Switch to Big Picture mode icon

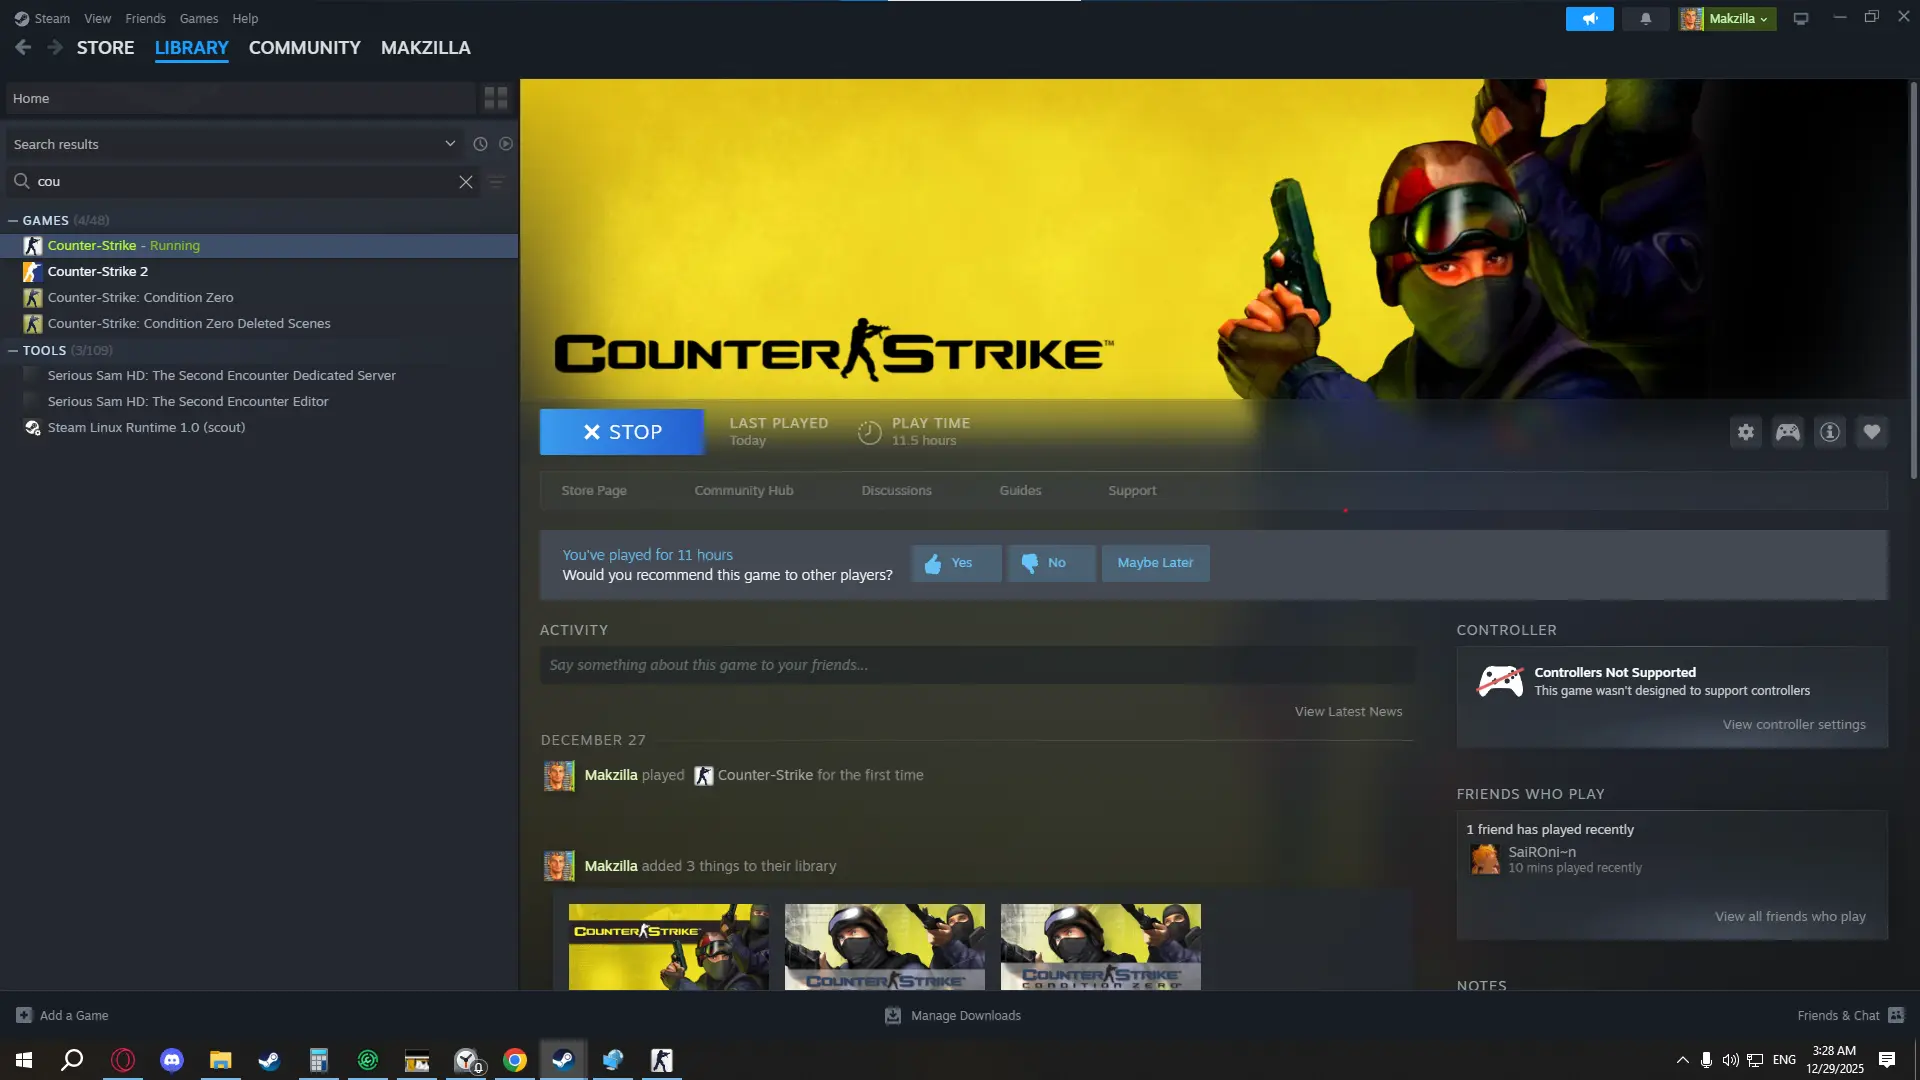[1801, 19]
